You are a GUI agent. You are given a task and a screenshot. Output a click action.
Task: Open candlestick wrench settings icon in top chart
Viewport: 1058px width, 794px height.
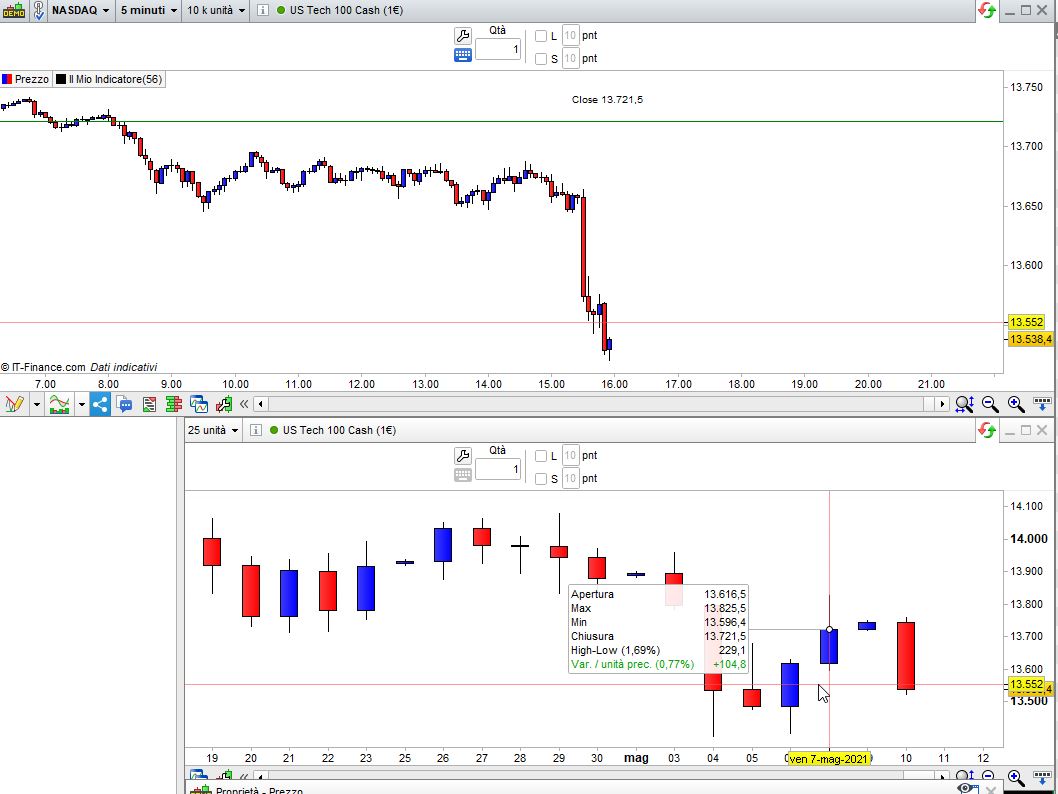coord(224,404)
